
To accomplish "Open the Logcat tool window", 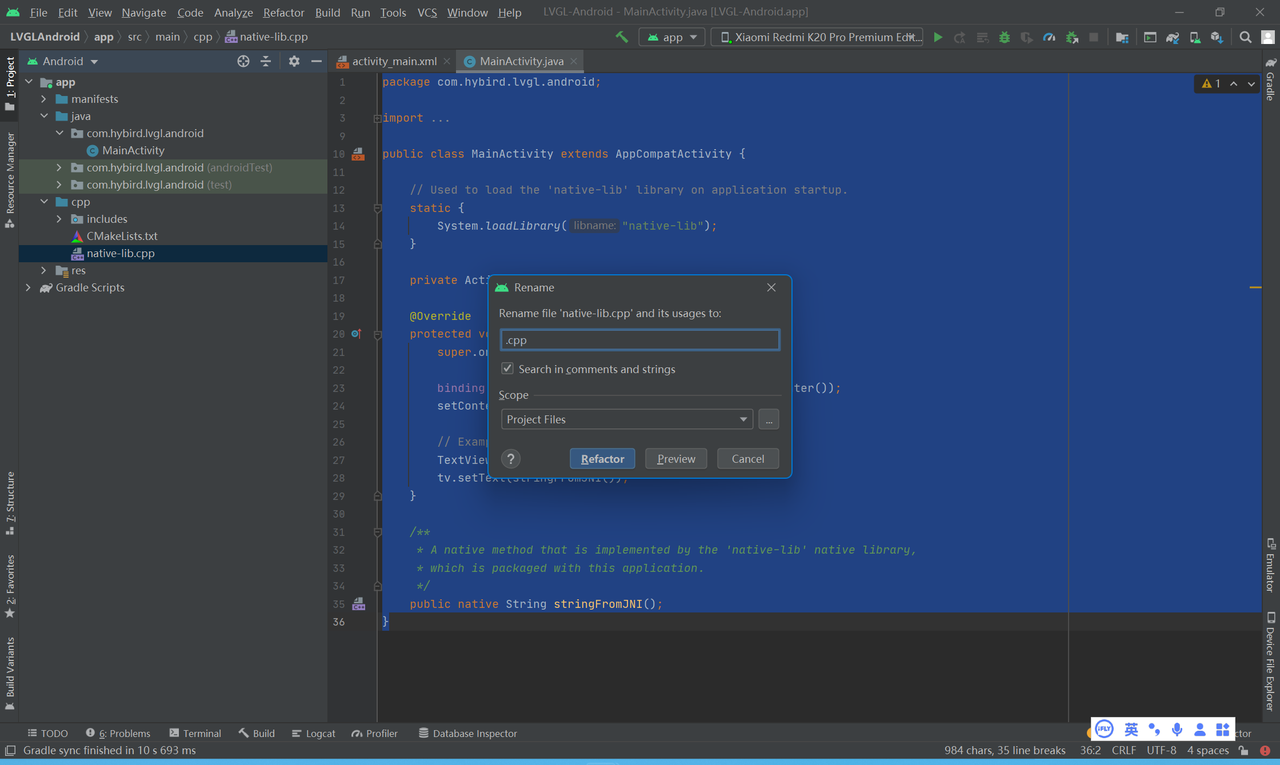I will click(313, 733).
